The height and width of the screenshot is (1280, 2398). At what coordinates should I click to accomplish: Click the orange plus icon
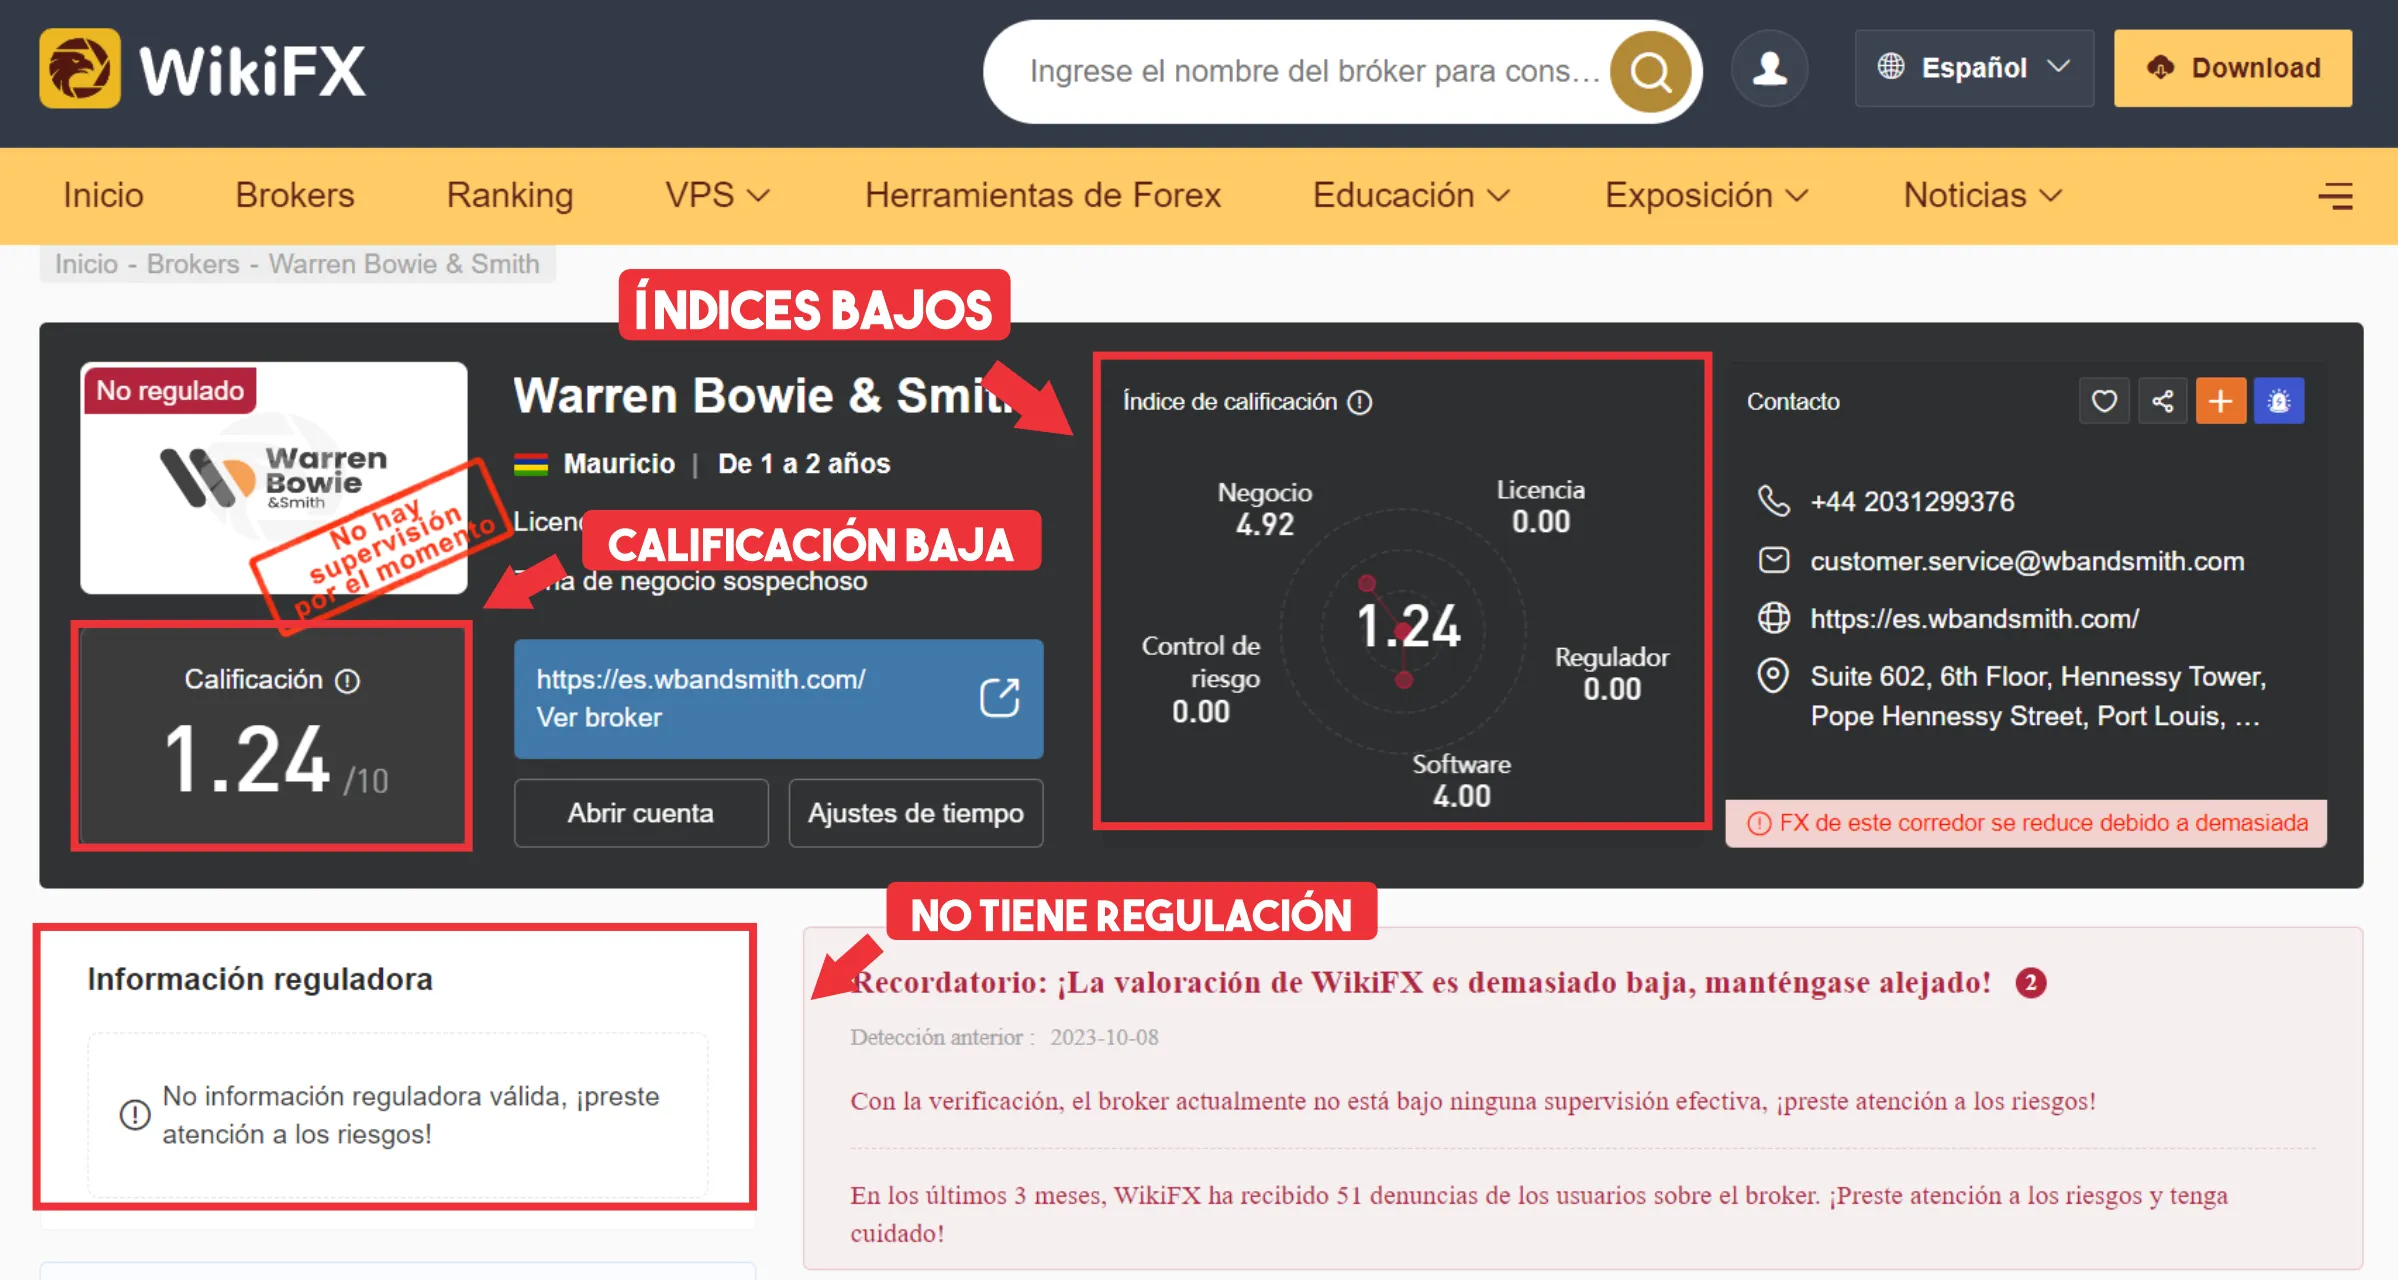pyautogui.click(x=2221, y=401)
